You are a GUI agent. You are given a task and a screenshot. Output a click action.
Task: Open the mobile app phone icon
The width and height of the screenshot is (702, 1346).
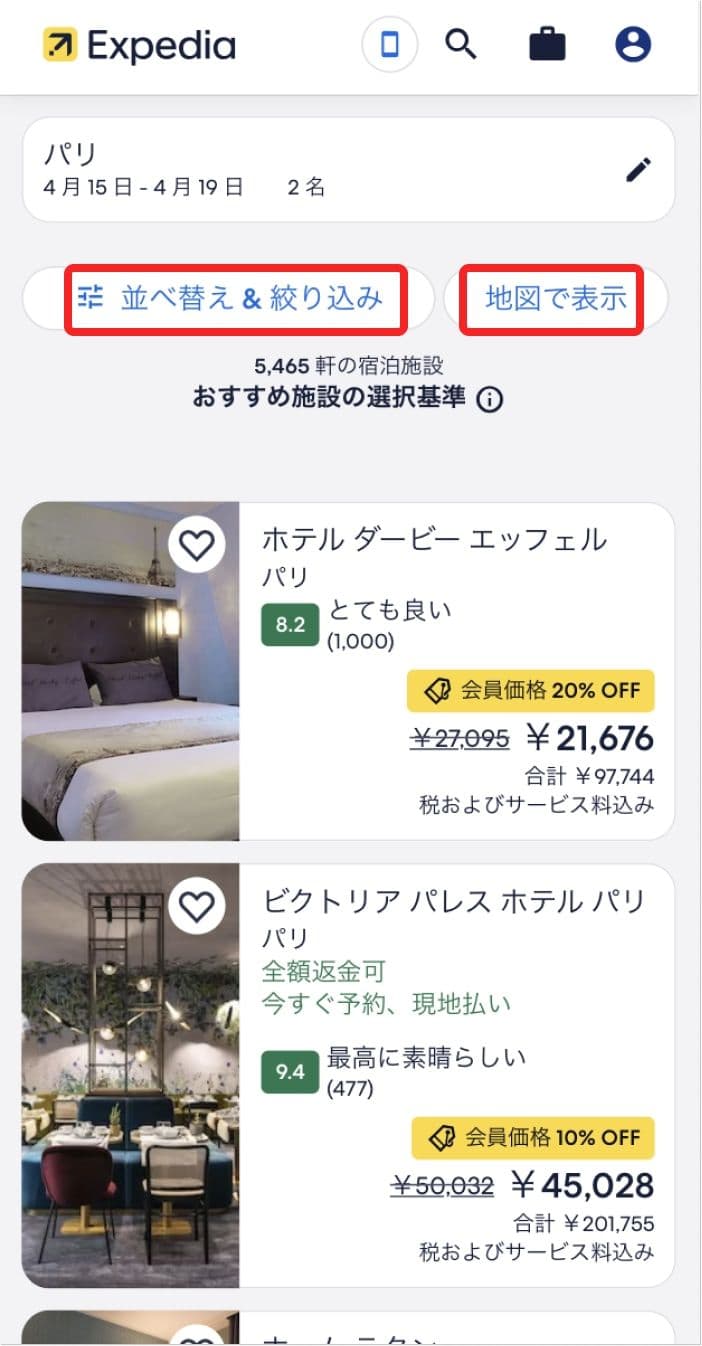coord(390,46)
